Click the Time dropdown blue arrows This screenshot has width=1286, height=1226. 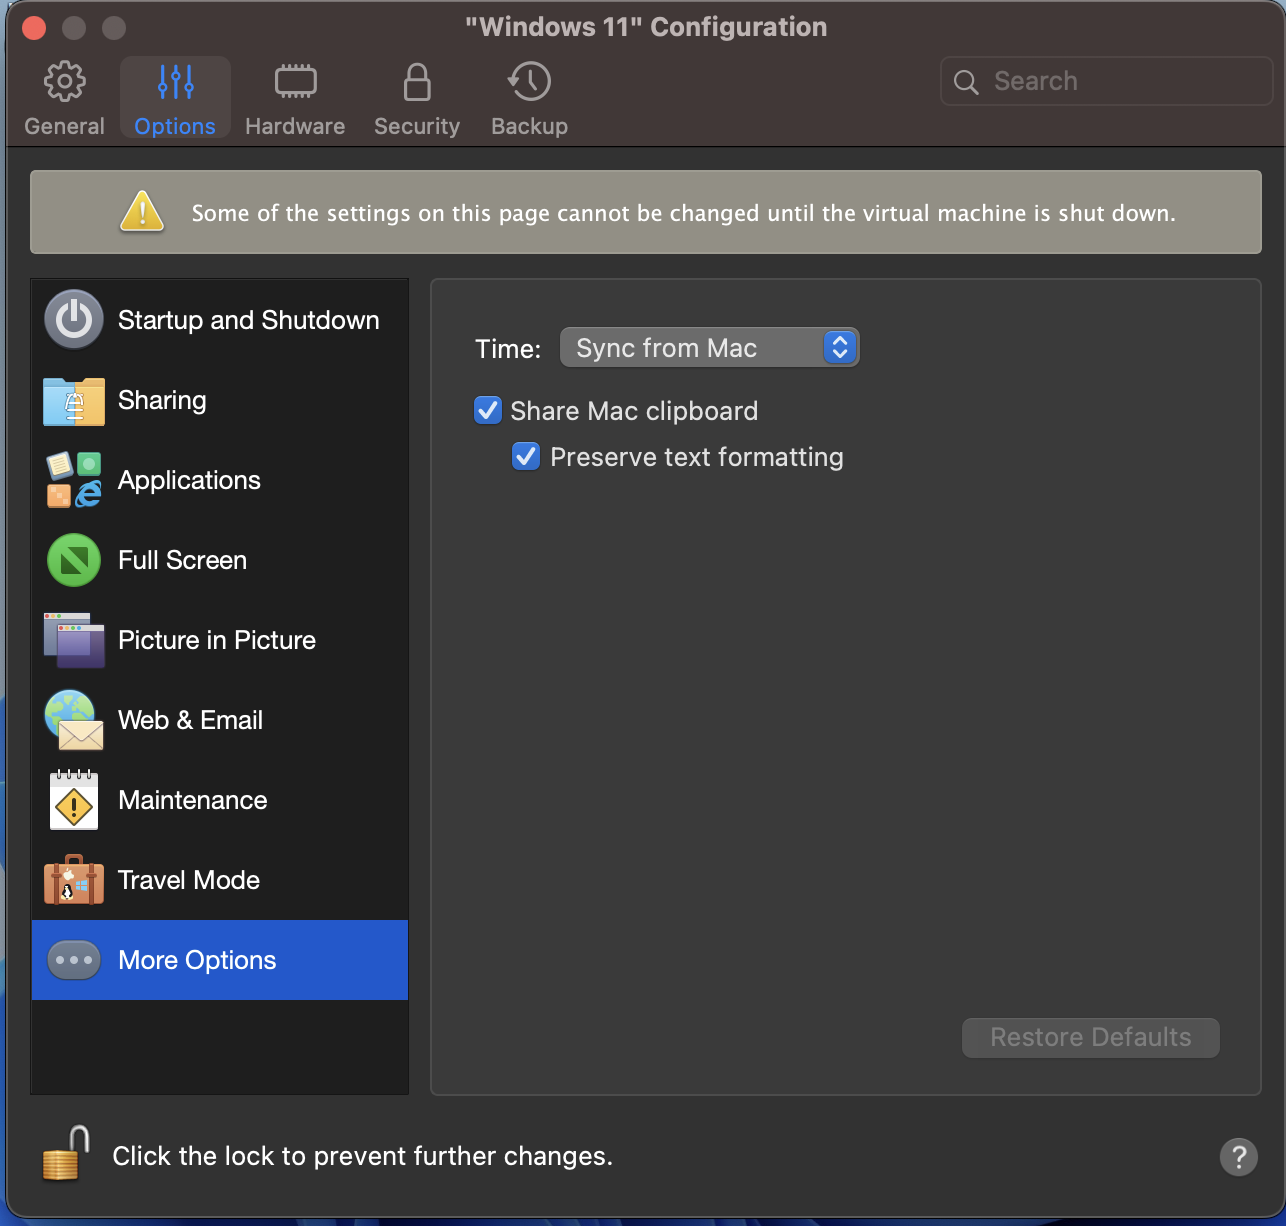pos(840,347)
